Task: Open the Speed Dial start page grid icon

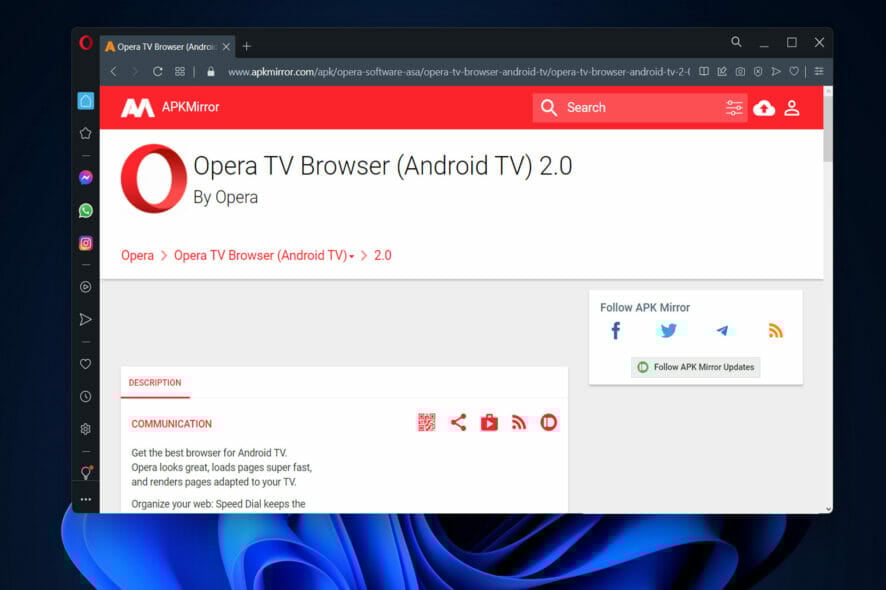Action: [x=180, y=71]
